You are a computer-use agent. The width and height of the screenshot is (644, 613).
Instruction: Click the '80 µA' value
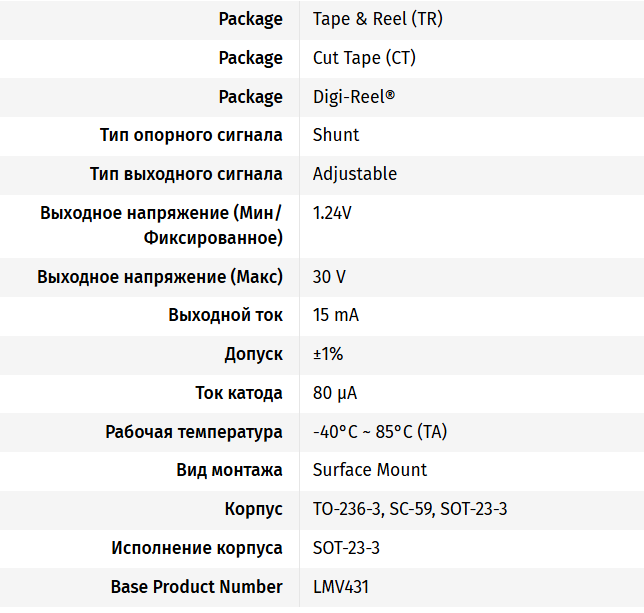coord(336,393)
